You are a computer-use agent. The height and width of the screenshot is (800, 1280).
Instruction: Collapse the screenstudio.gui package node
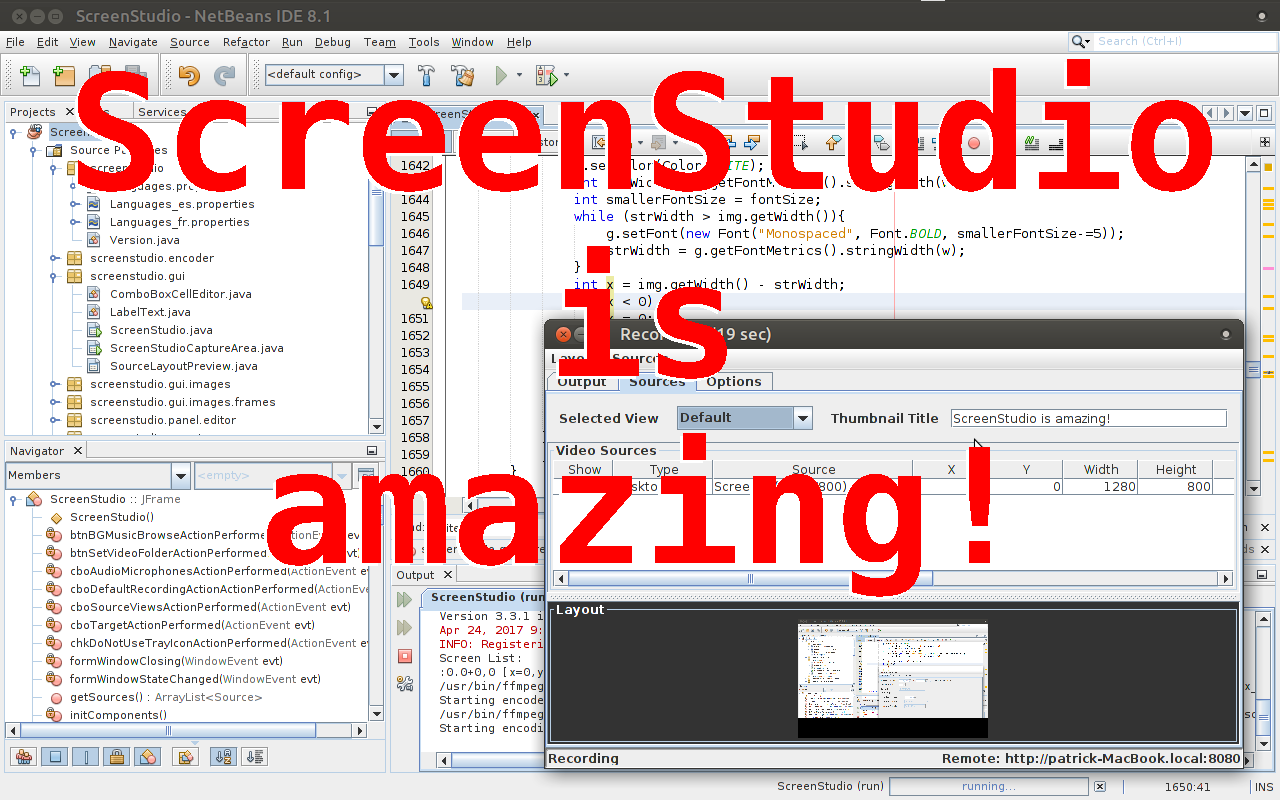tap(55, 276)
